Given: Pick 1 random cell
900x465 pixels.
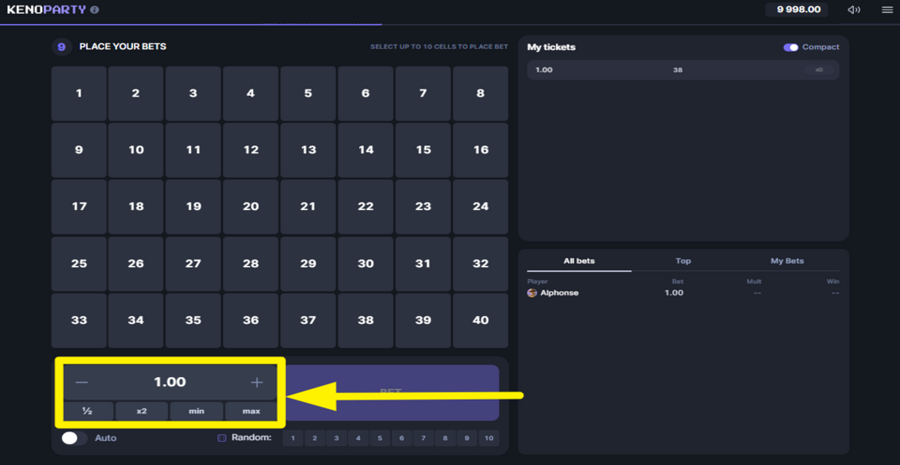Looking at the screenshot, I should click(293, 439).
